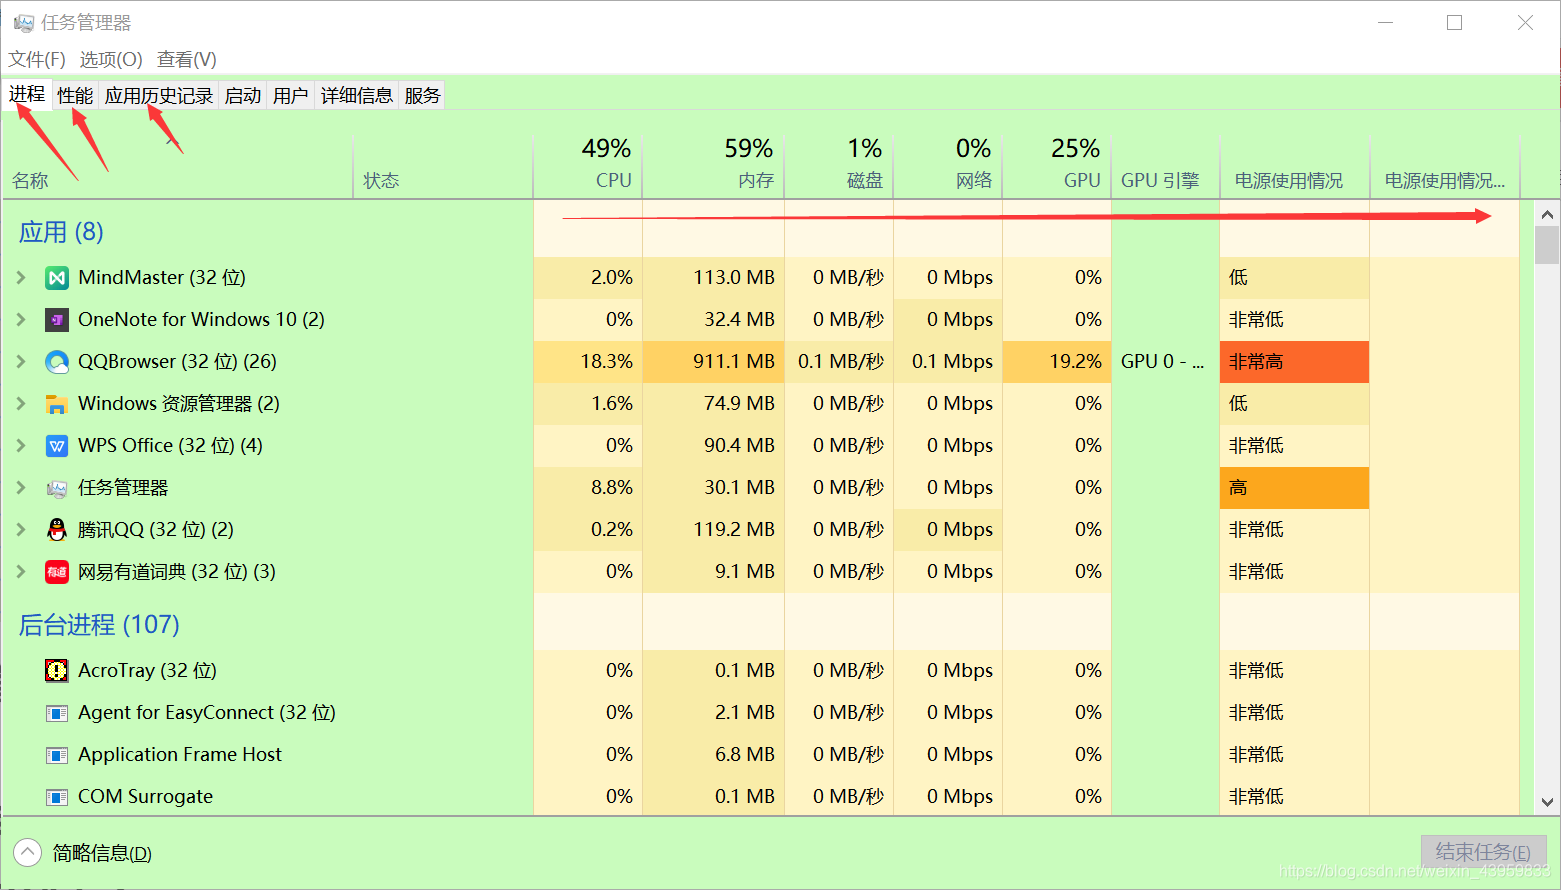Click the OneNote for Windows 10 icon
Viewport: 1561px width, 890px height.
tap(57, 320)
